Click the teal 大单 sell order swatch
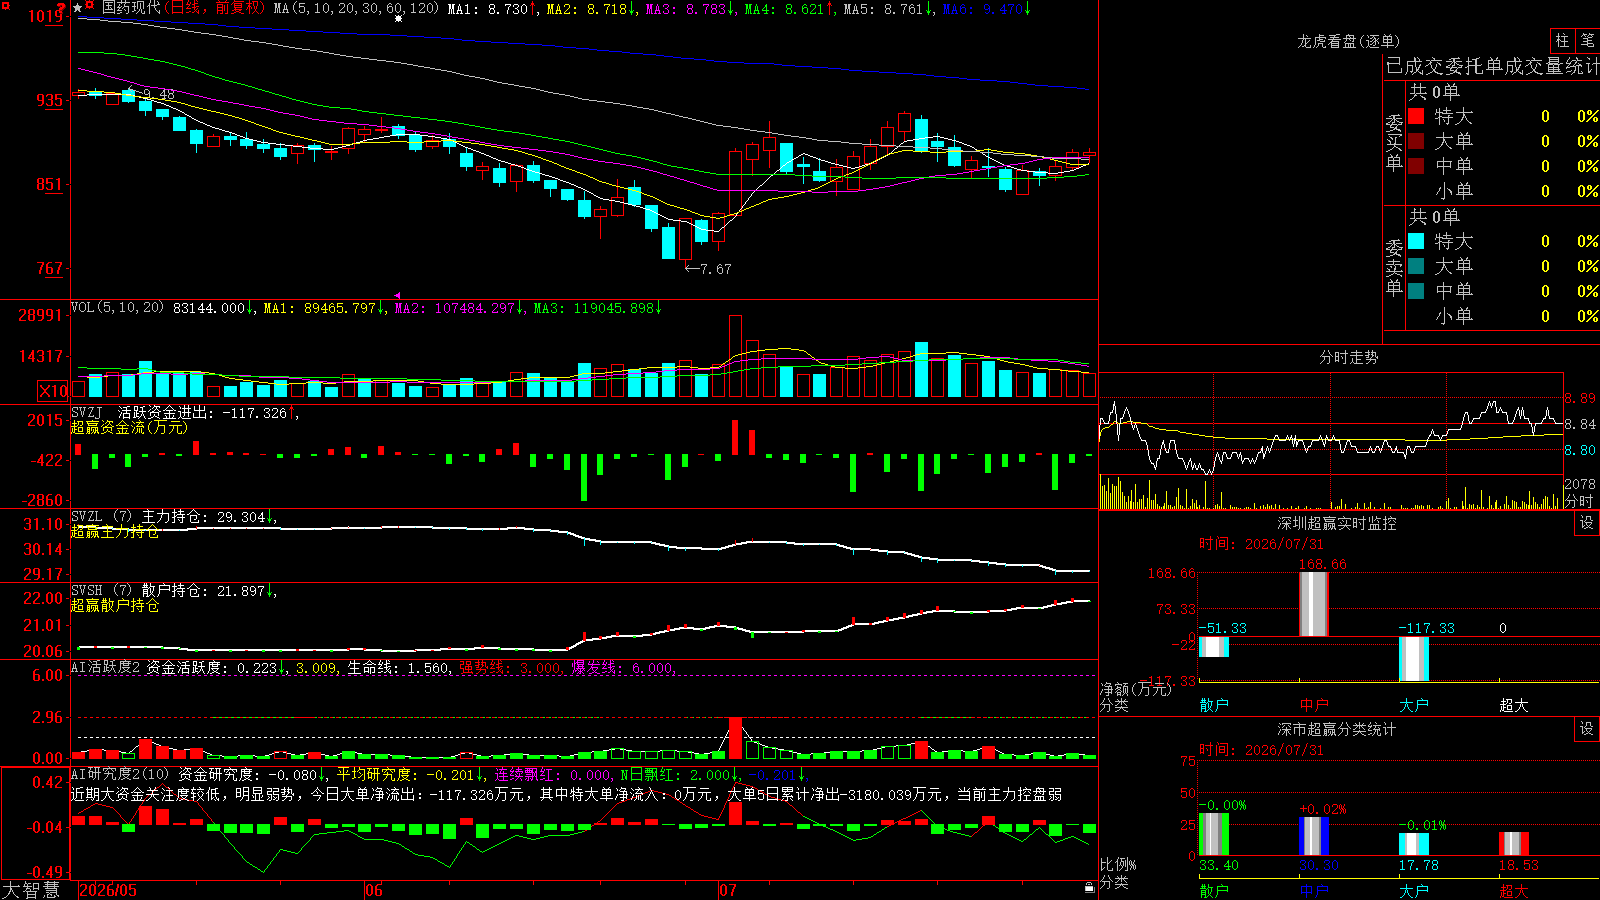 pos(1416,266)
